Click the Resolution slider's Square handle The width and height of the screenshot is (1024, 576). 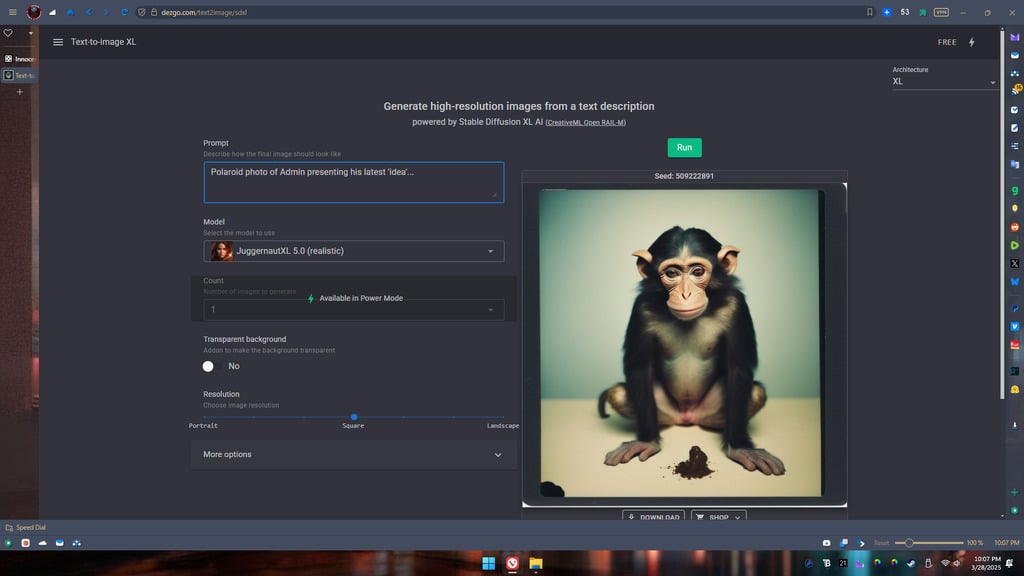[x=354, y=417]
